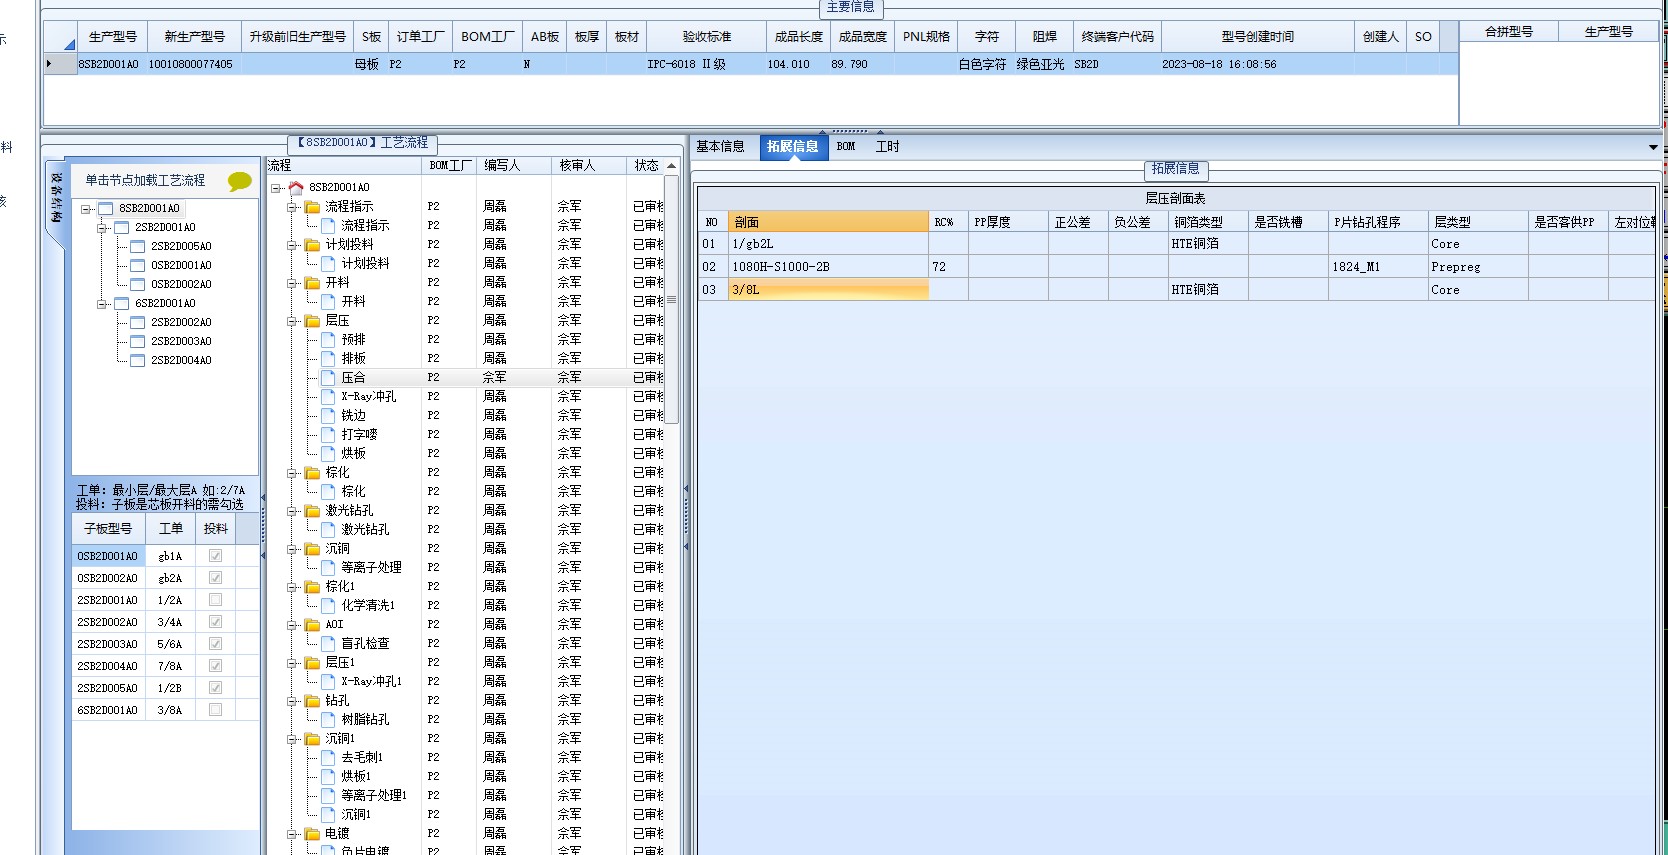This screenshot has width=1668, height=855.
Task: Click the document icon beside 树脂钻孔
Action: (328, 719)
